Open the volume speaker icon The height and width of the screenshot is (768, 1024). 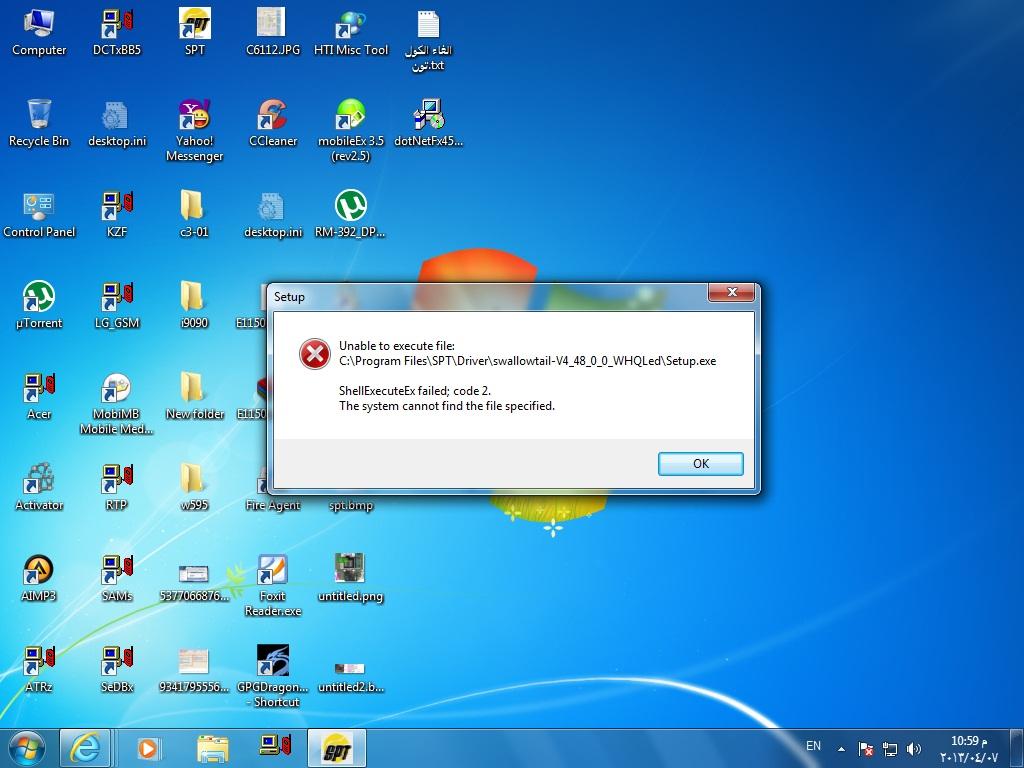pos(913,749)
